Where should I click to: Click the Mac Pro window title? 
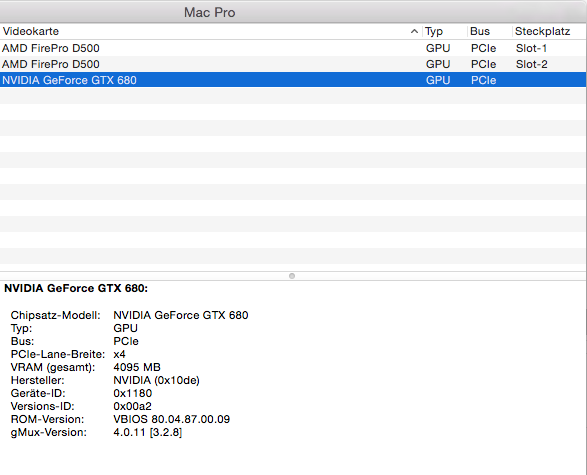point(210,12)
